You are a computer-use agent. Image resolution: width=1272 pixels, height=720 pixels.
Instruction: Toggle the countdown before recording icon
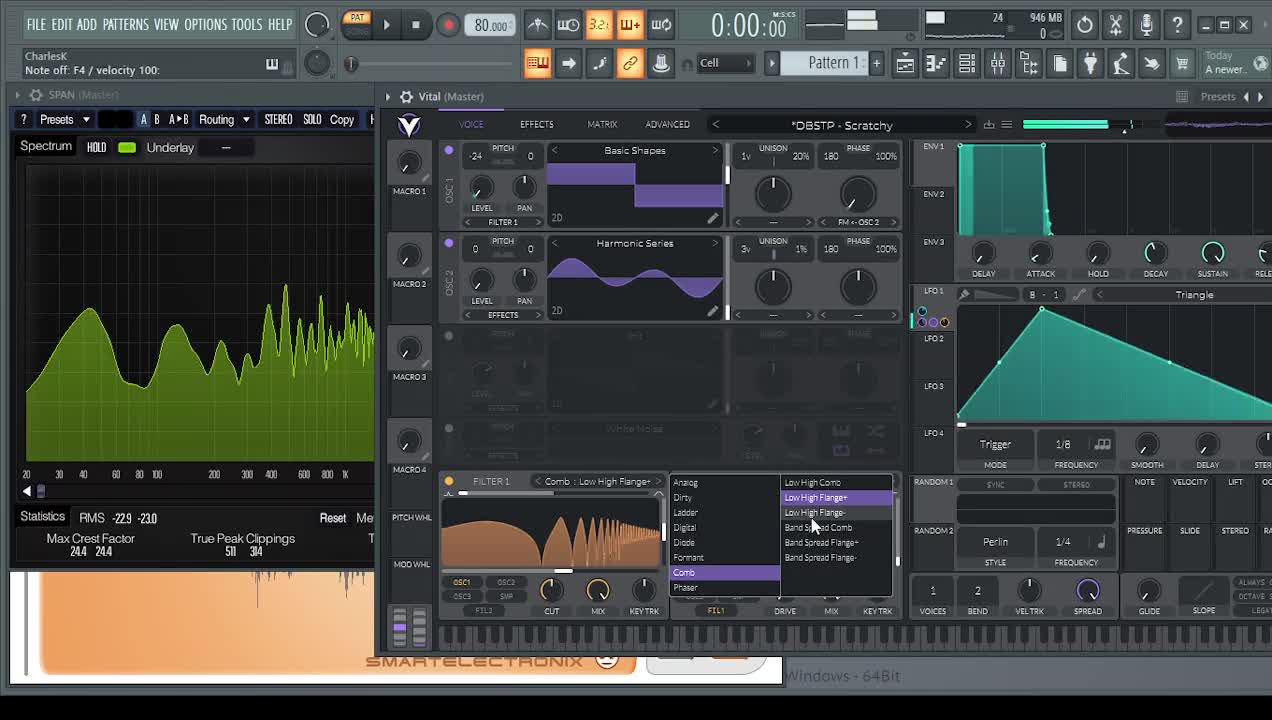pos(599,24)
